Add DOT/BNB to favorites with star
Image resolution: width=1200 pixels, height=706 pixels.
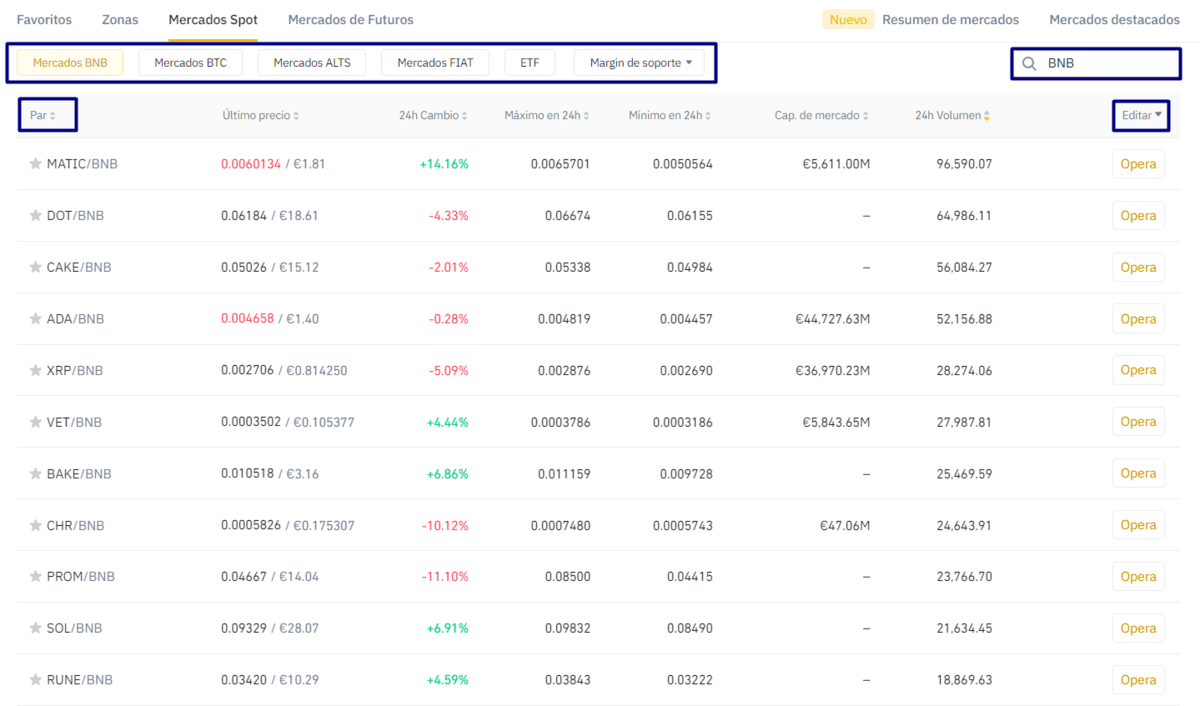point(35,216)
